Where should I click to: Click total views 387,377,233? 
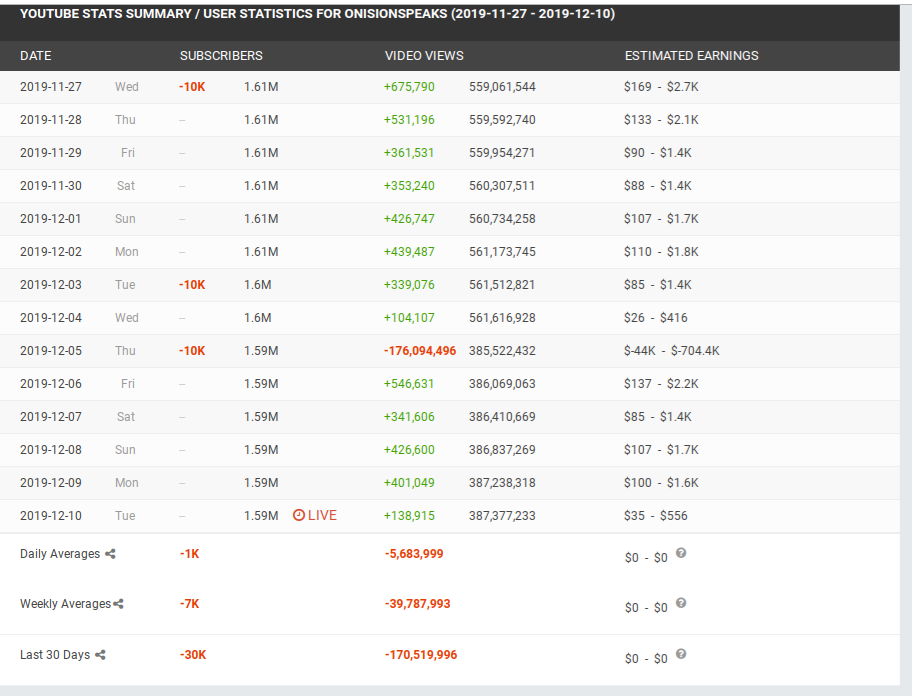(x=502, y=516)
